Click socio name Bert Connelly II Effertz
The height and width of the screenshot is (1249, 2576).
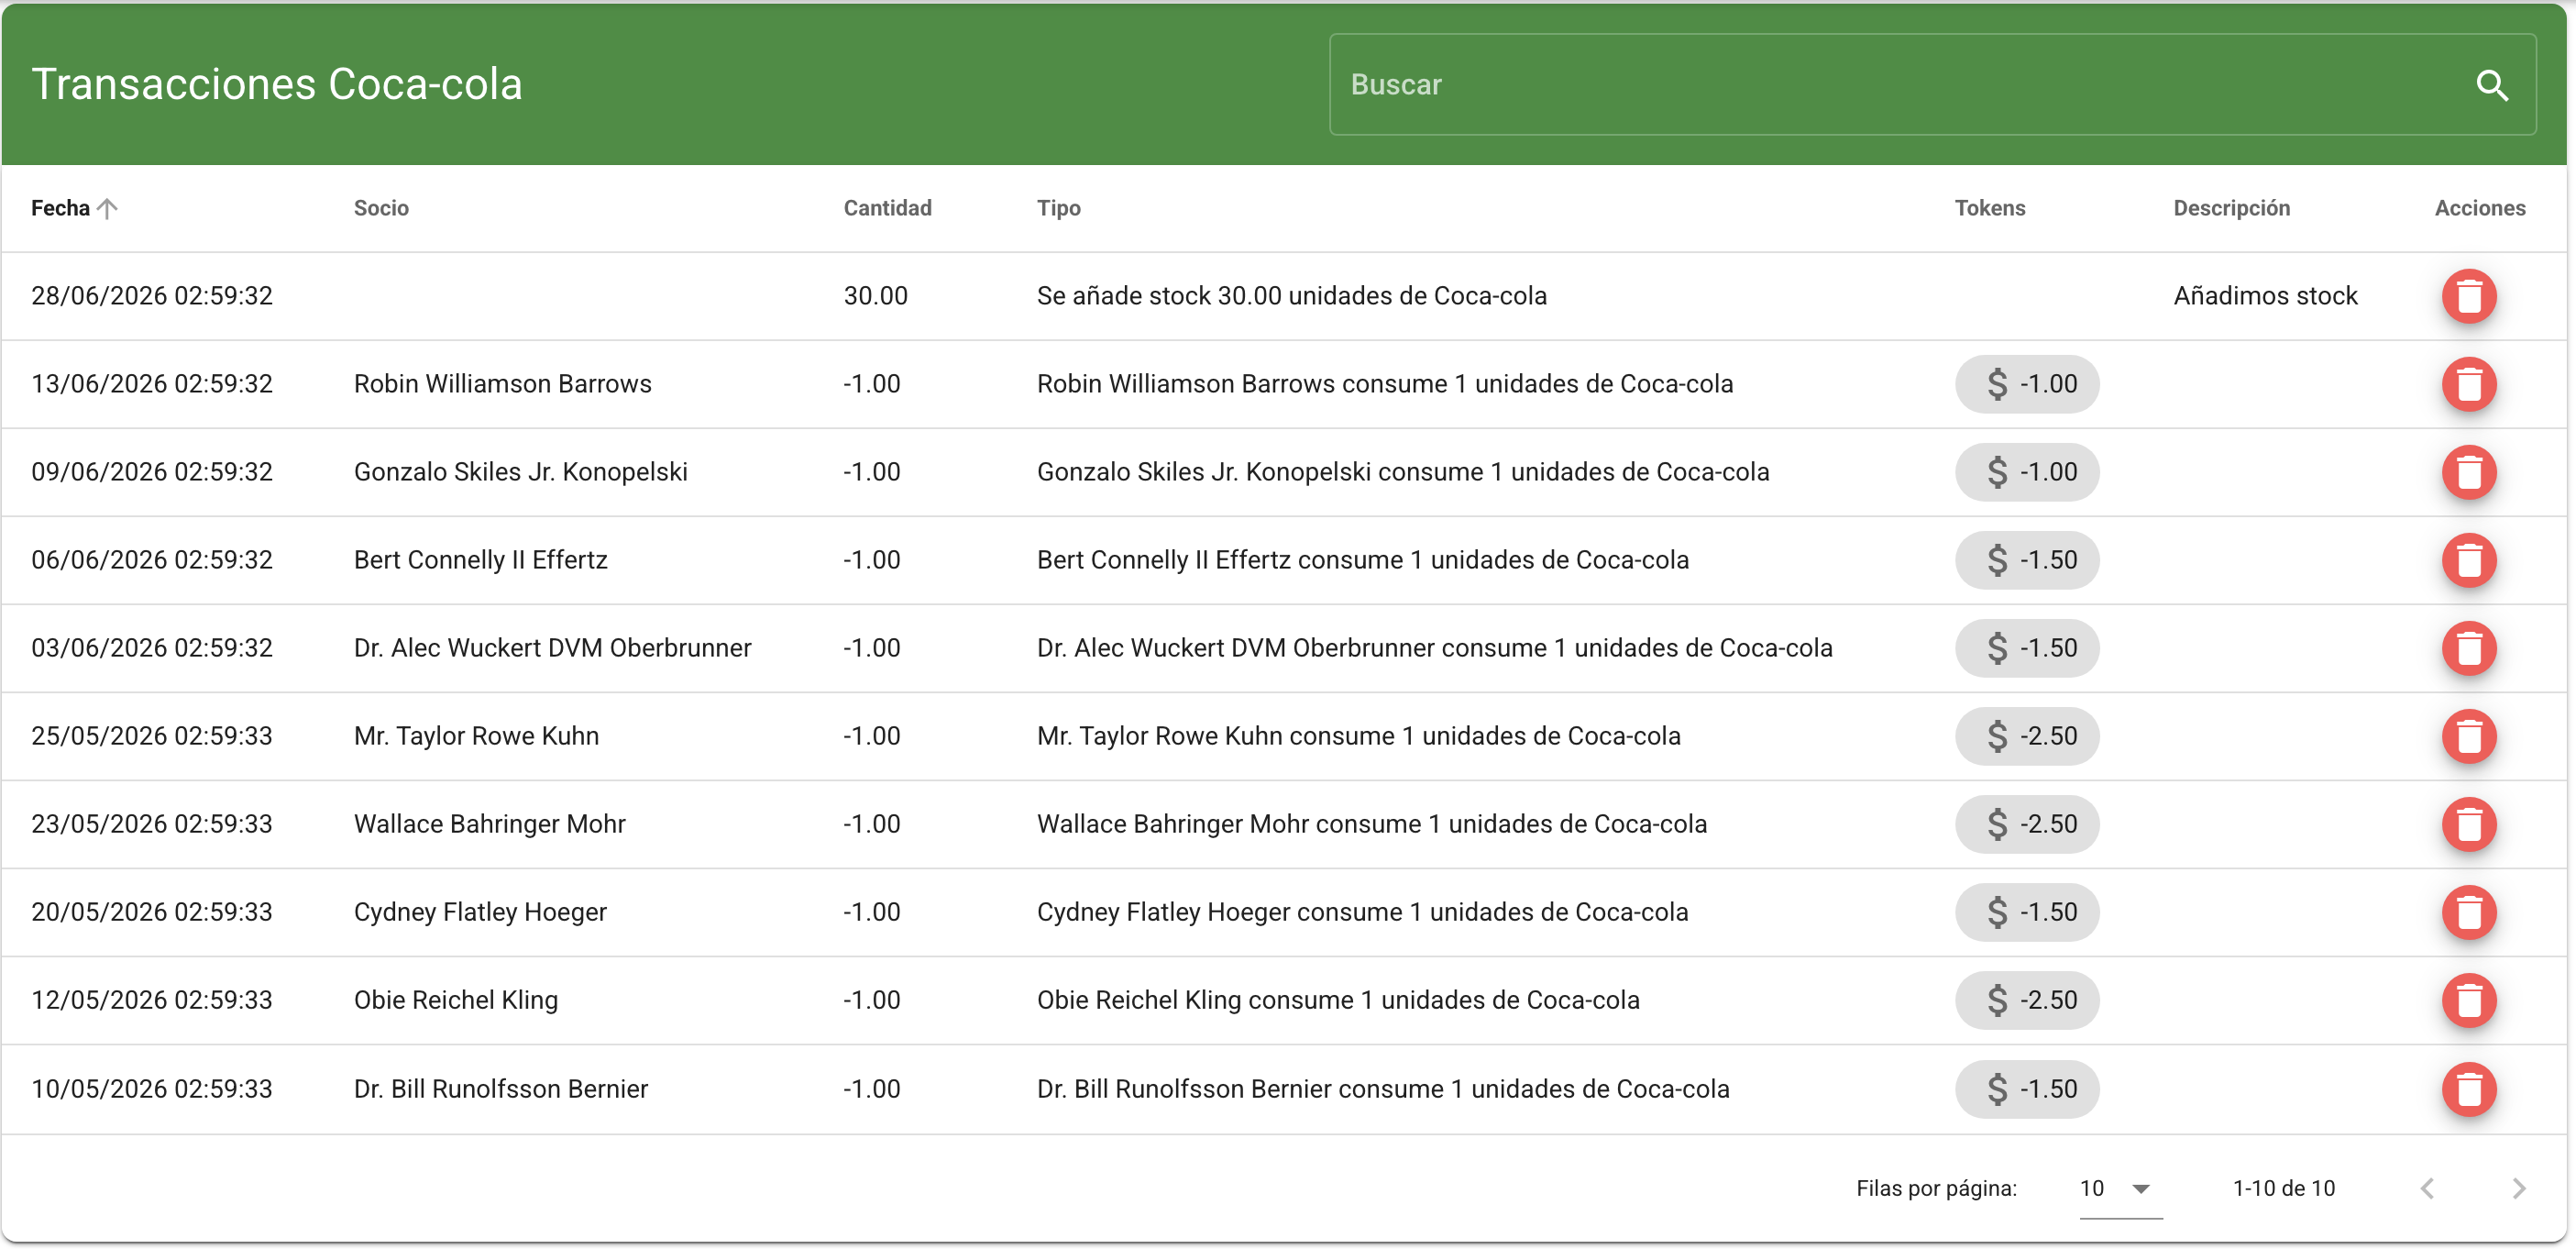480,560
